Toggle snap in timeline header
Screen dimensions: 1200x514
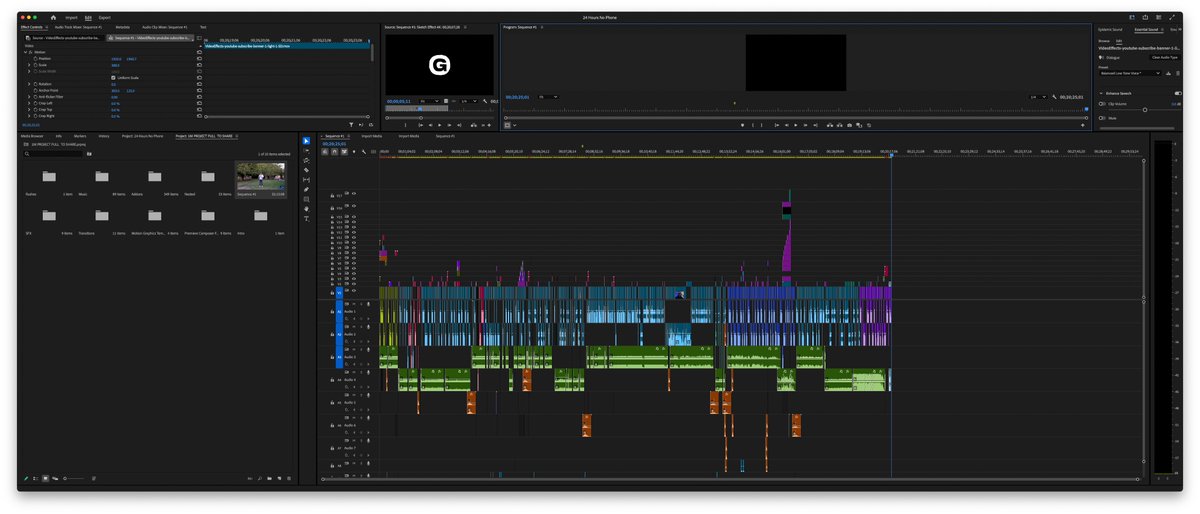point(334,152)
